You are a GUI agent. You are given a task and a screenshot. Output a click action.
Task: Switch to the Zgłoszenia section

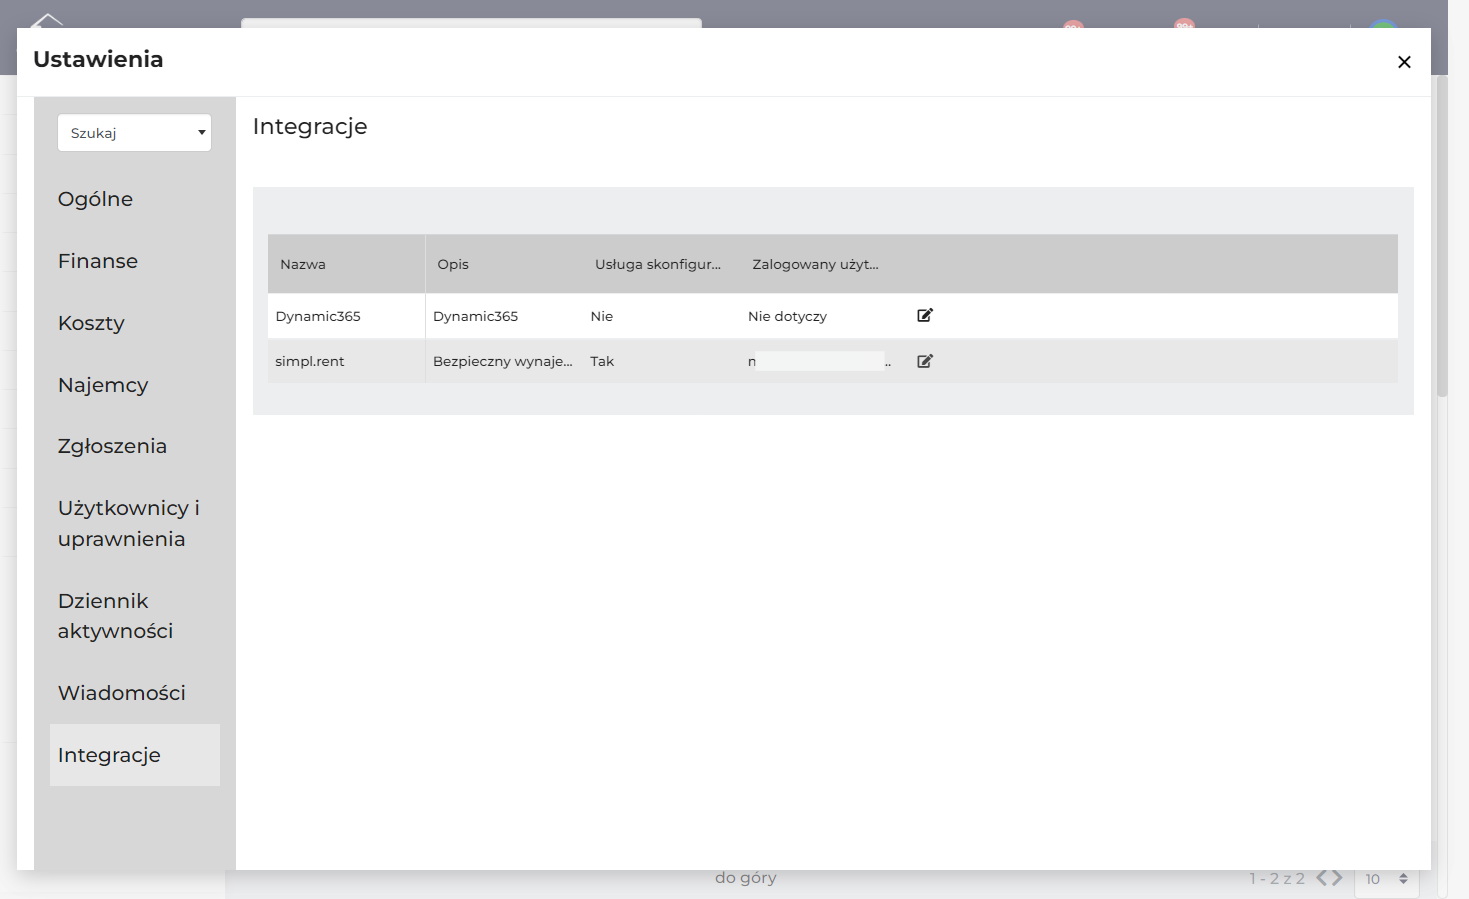[112, 446]
